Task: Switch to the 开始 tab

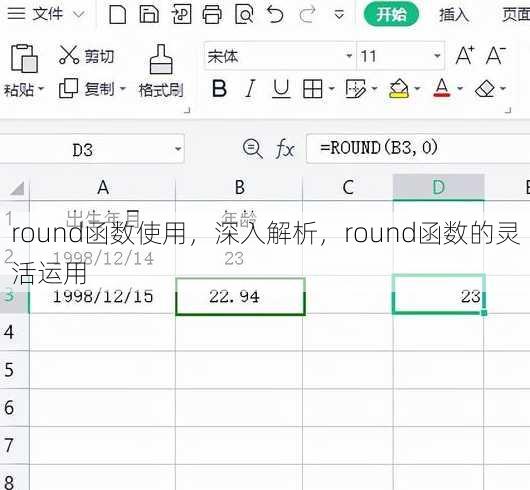Action: tap(391, 15)
